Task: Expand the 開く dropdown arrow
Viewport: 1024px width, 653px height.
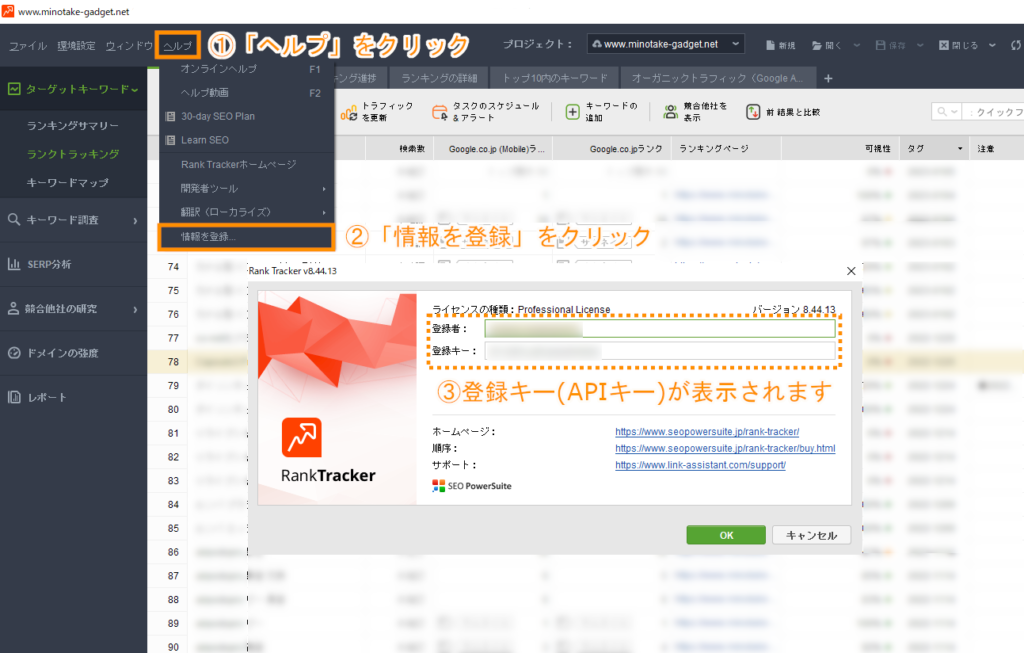Action: (x=857, y=45)
